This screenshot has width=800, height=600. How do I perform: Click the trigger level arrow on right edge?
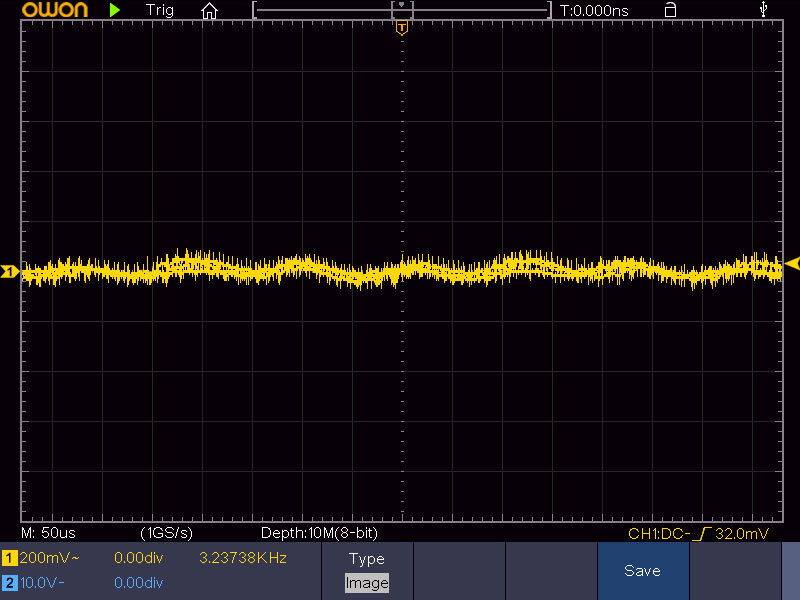click(x=792, y=263)
